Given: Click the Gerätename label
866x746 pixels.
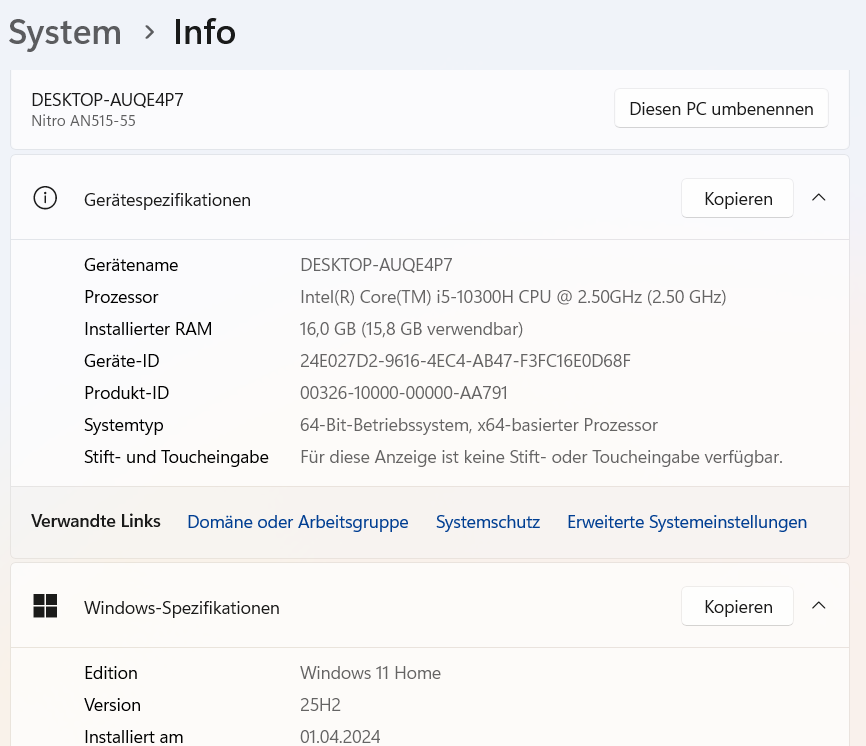Looking at the screenshot, I should pos(131,265).
